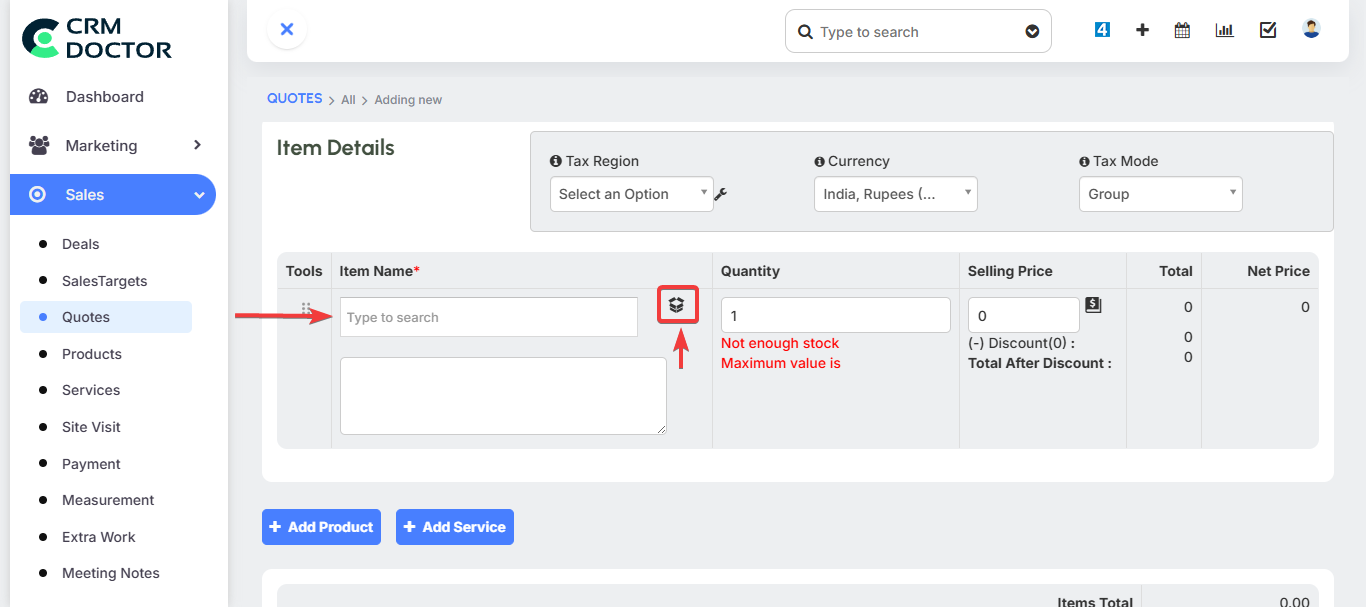Click the stock availability icon beside Item Name

(x=677, y=305)
